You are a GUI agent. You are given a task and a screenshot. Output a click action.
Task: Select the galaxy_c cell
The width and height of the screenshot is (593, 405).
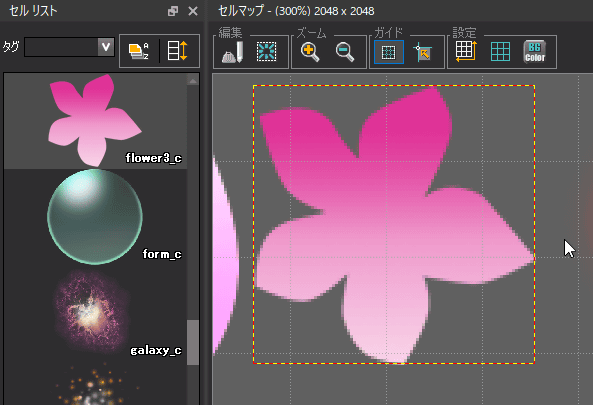pyautogui.click(x=96, y=312)
